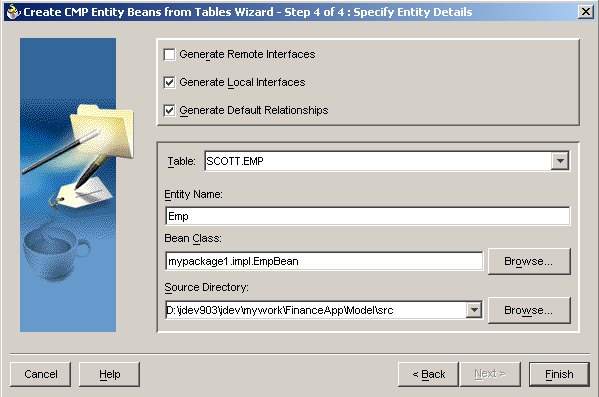Image resolution: width=599 pixels, height=397 pixels.
Task: Open Help for this wizard
Action: pos(109,374)
